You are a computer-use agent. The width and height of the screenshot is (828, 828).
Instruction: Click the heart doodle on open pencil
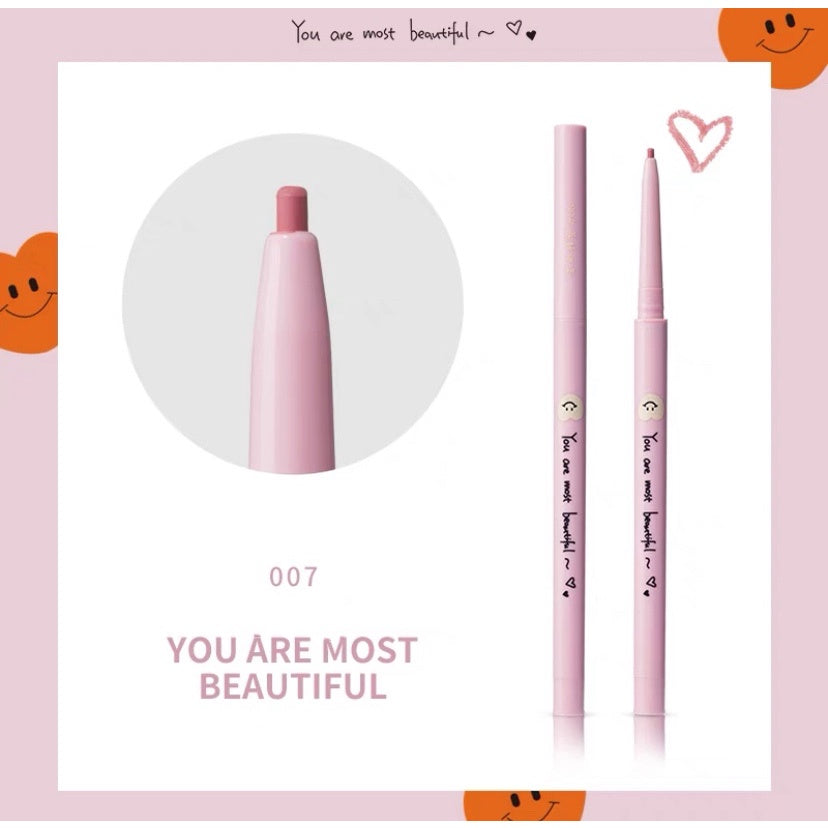(x=650, y=586)
